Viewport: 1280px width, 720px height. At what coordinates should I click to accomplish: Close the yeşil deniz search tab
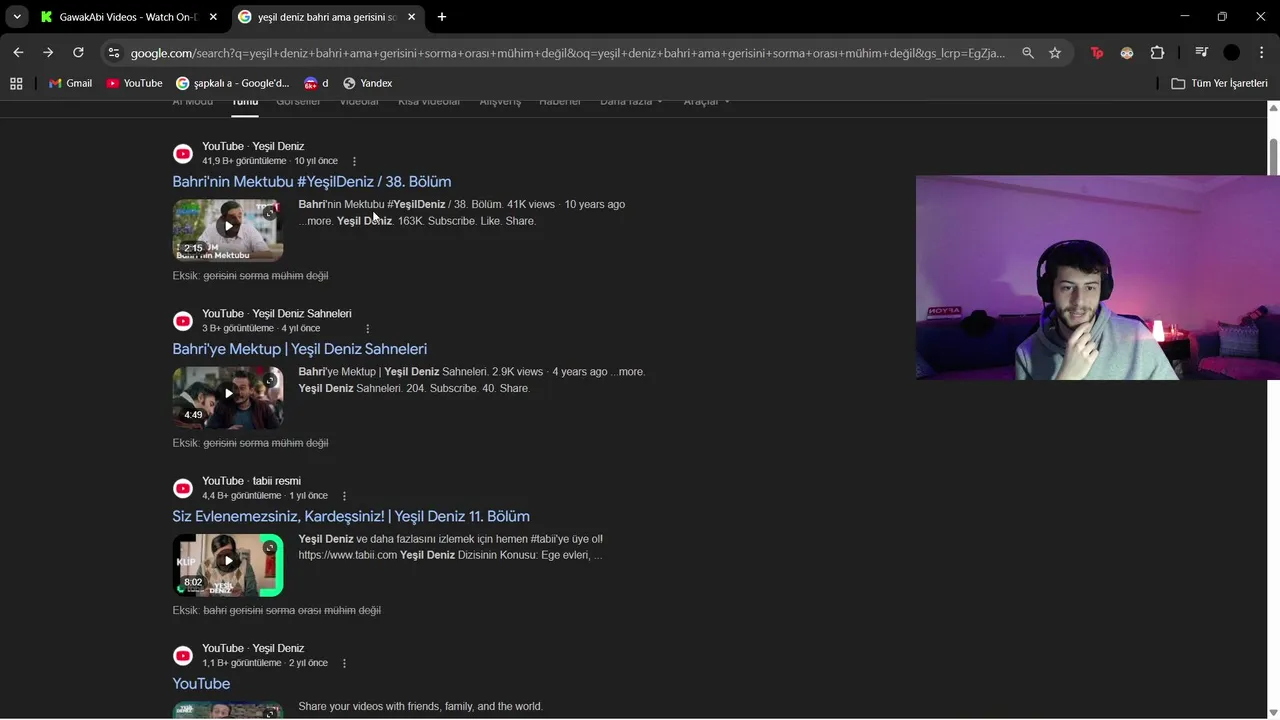point(411,17)
